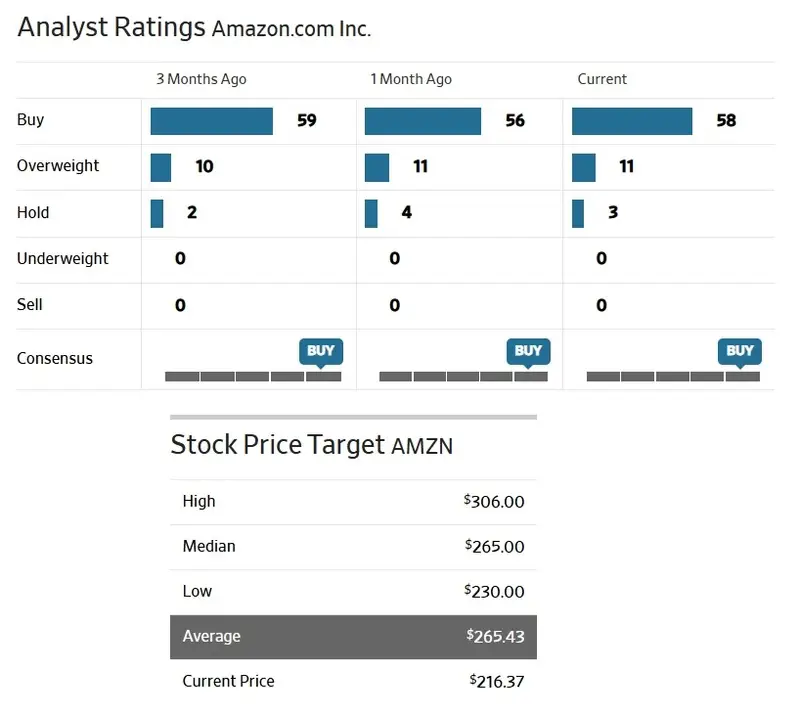This screenshot has width=800, height=714.
Task: Click the BUY badge under 1 Month Ago
Action: [x=528, y=350]
